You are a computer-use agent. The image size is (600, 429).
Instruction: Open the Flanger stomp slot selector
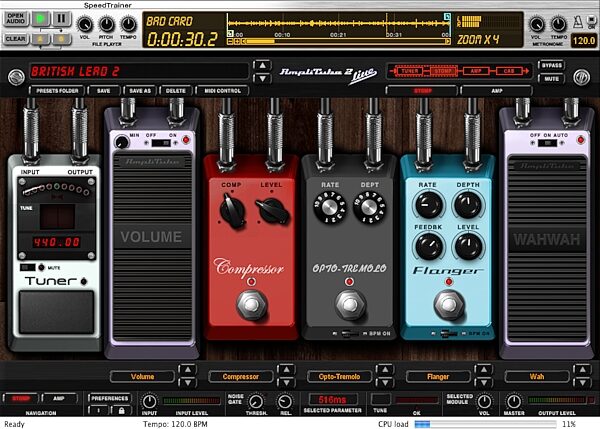coord(438,377)
